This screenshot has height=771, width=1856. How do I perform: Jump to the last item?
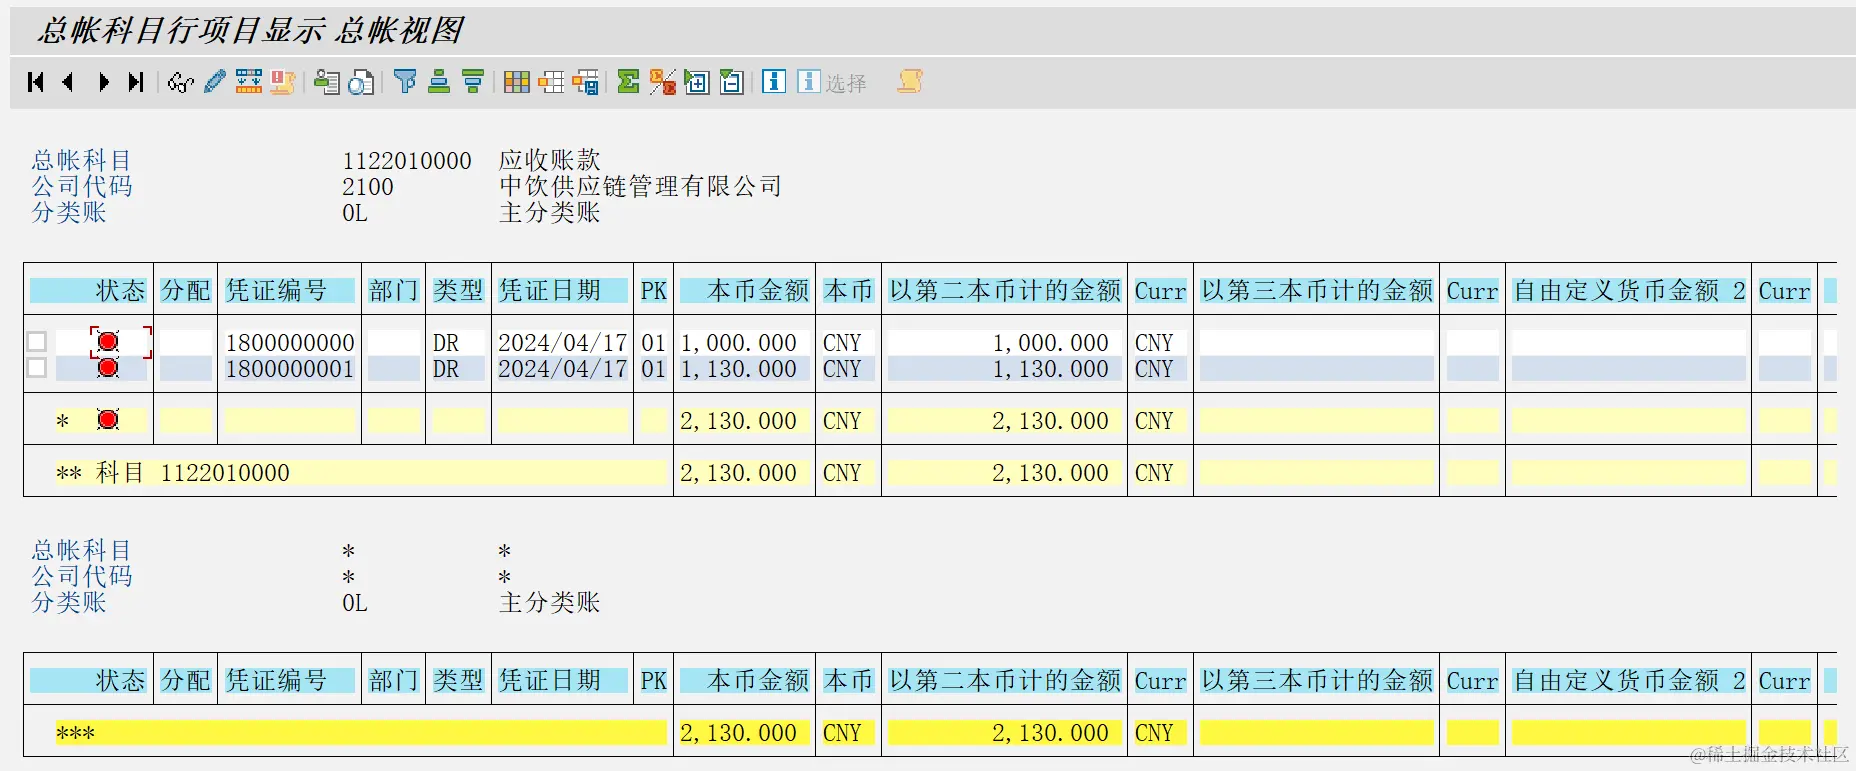coord(136,82)
